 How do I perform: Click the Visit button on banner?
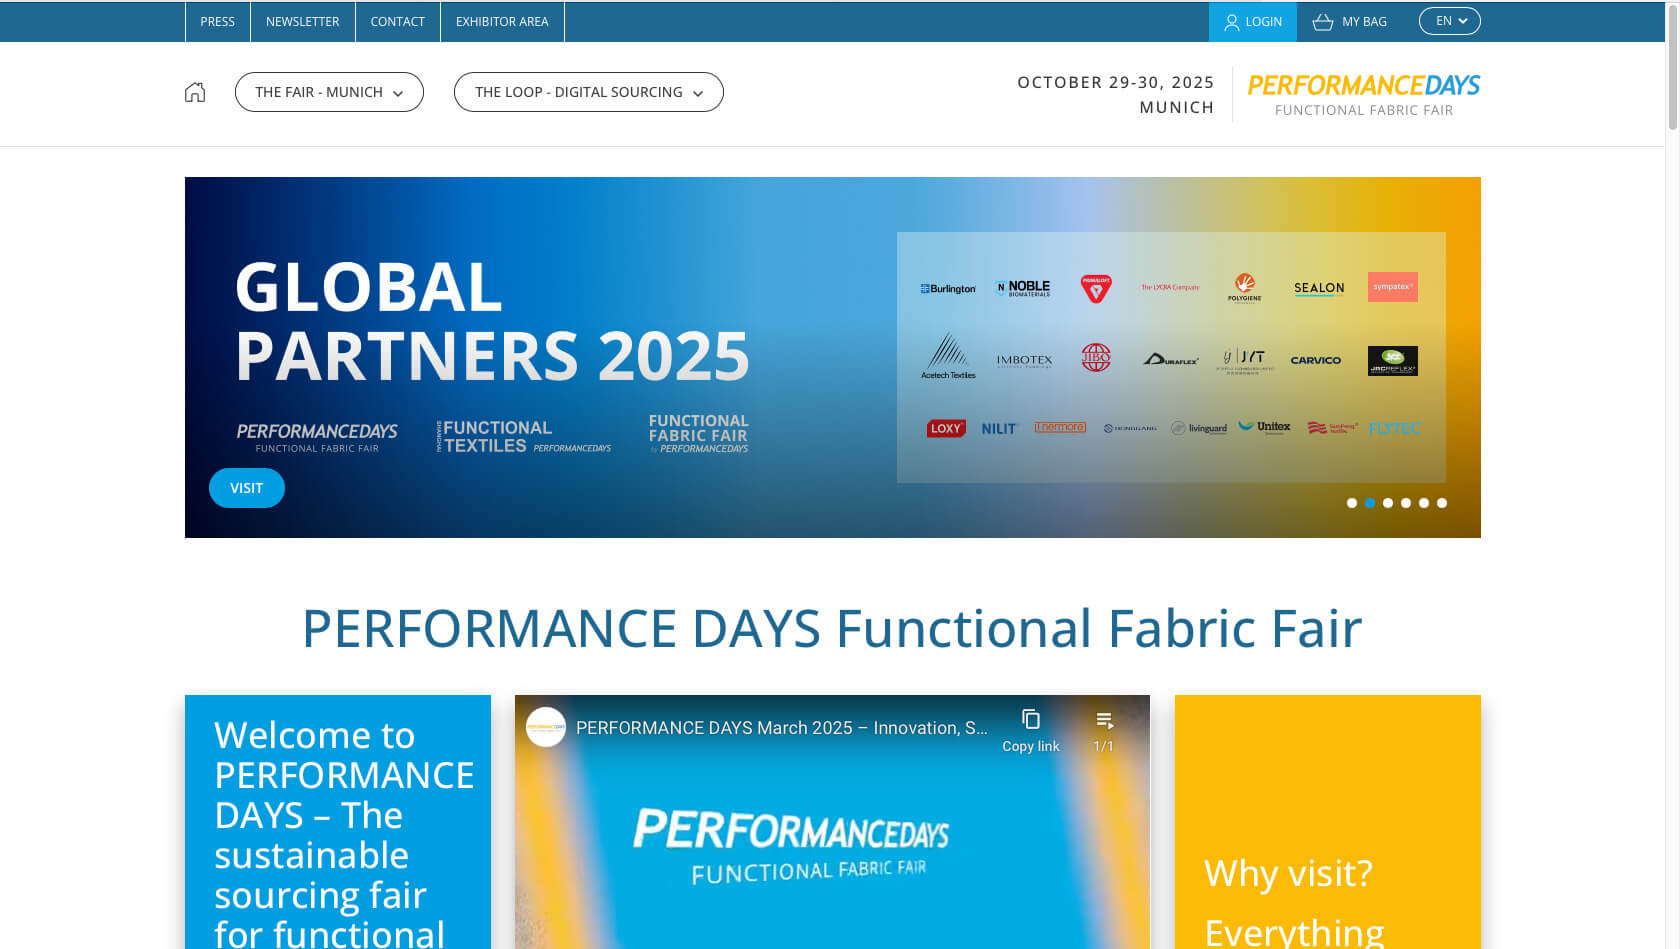247,488
